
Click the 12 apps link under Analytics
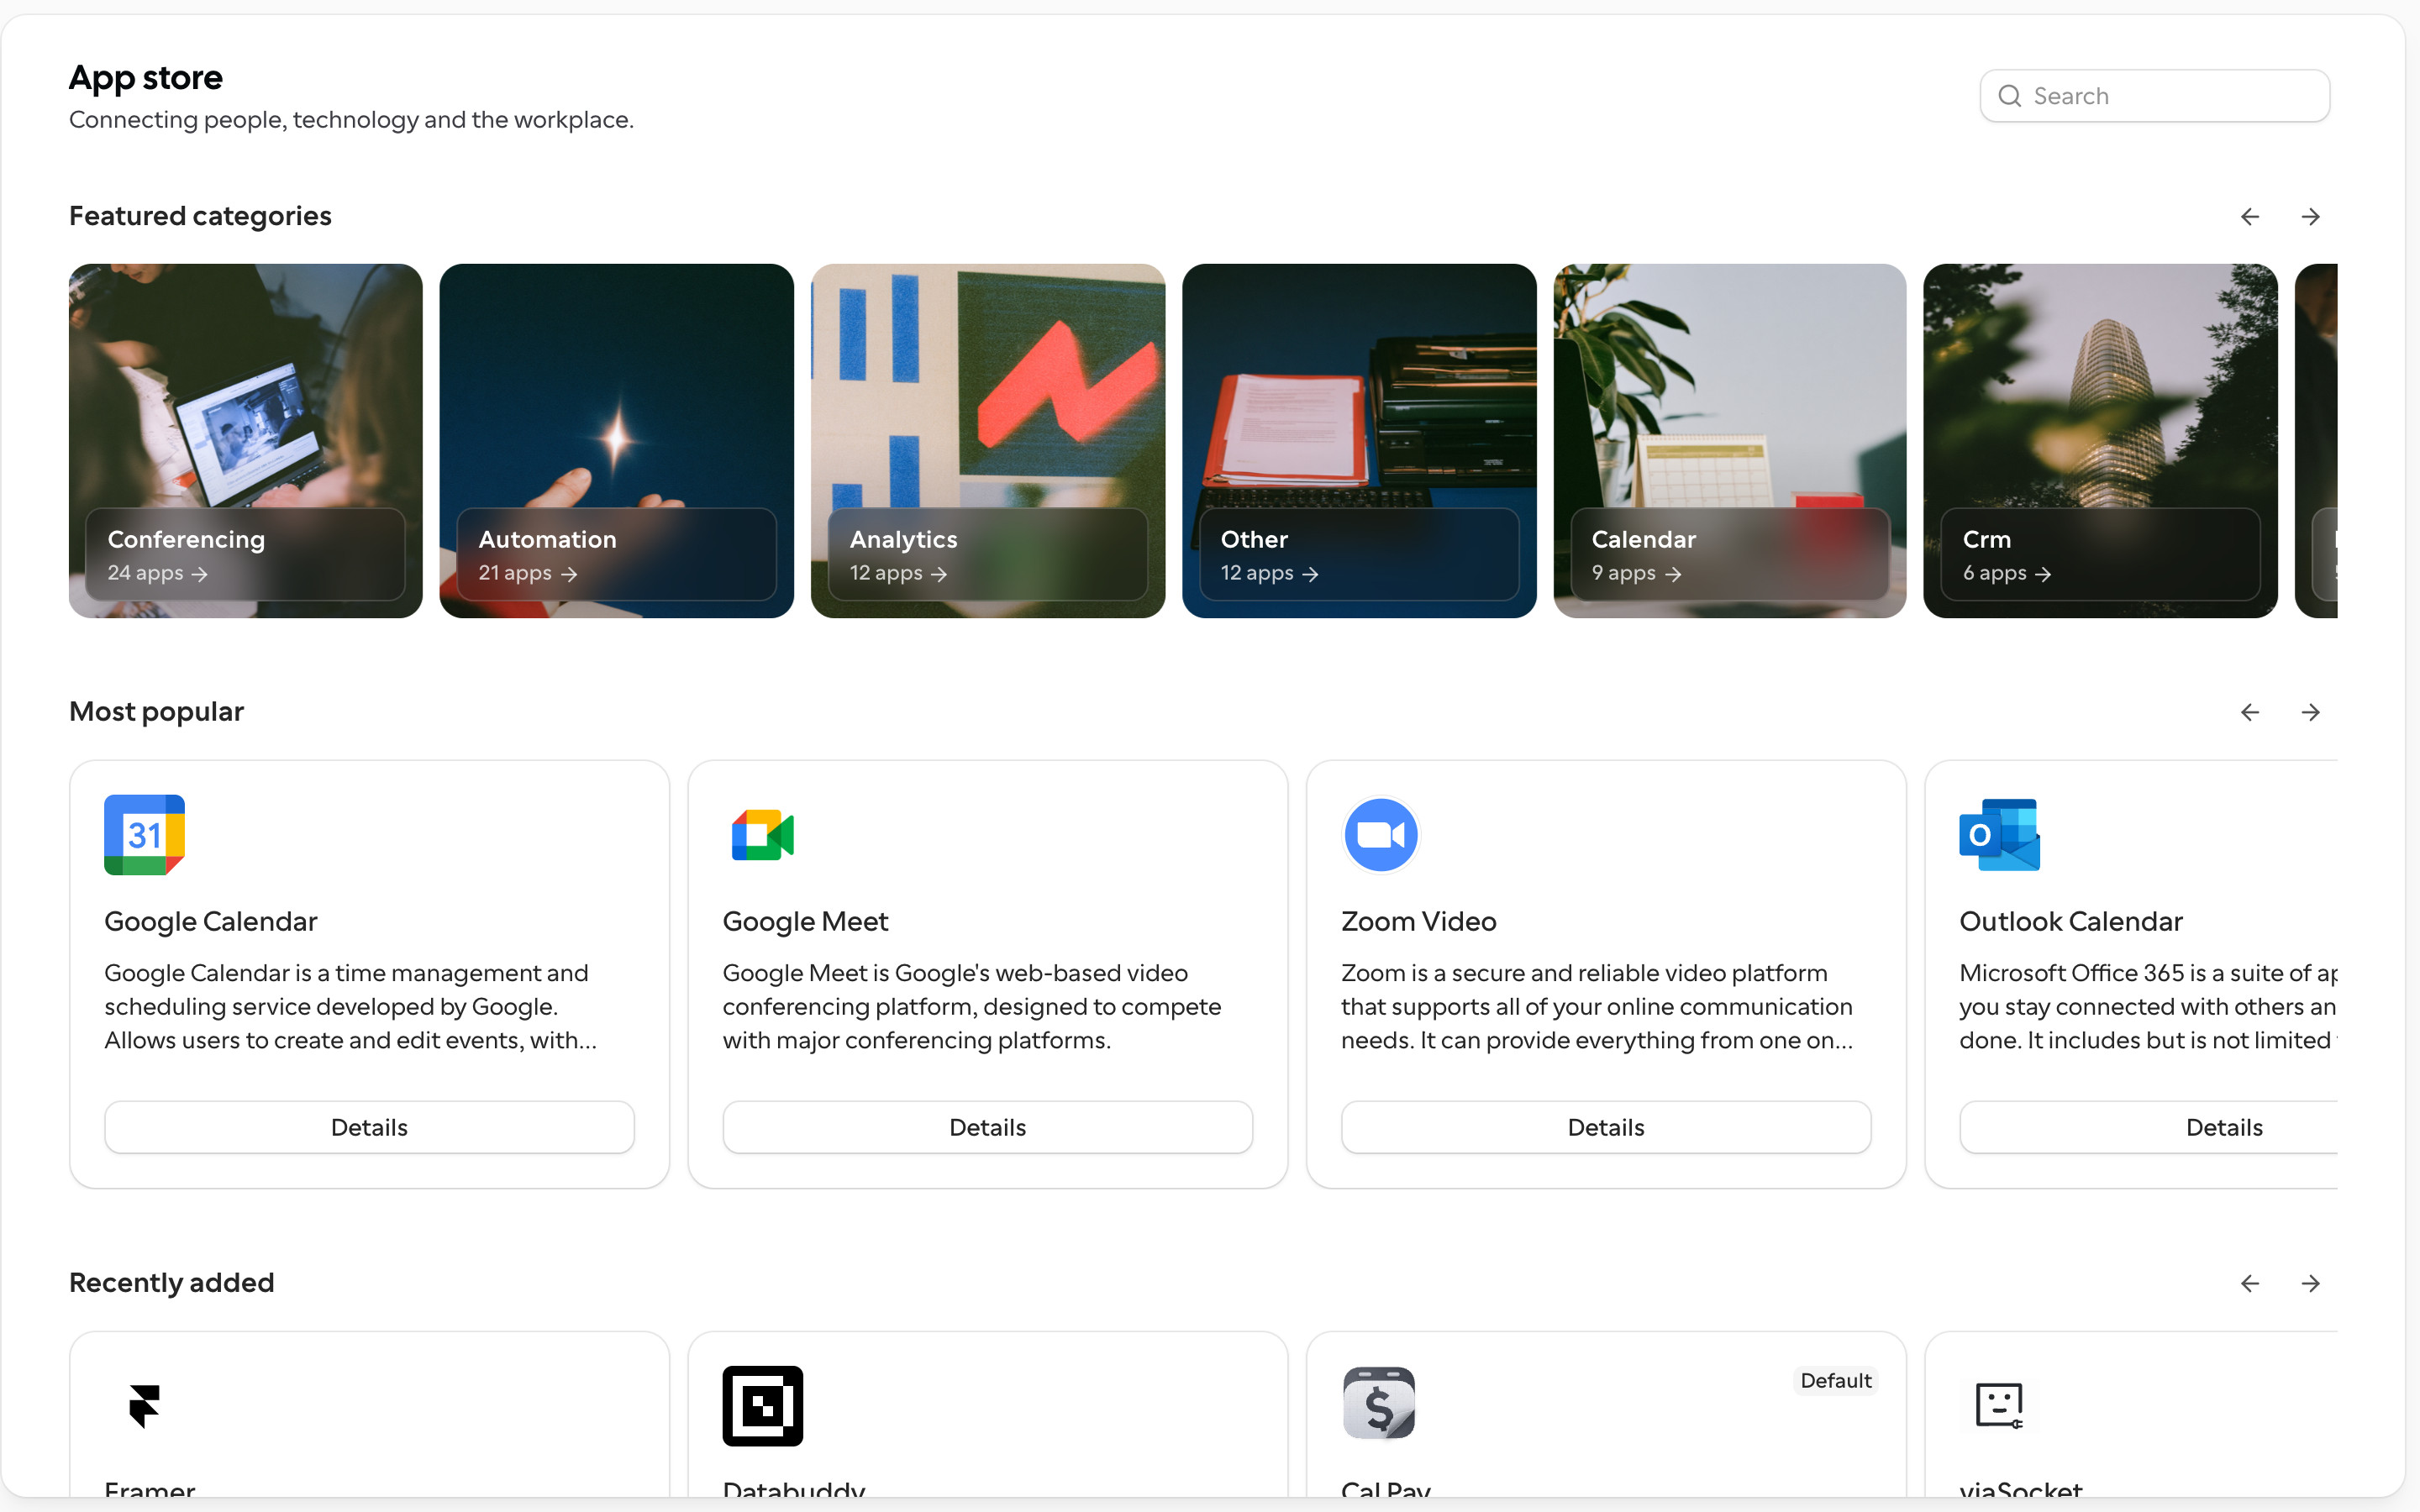pos(898,573)
